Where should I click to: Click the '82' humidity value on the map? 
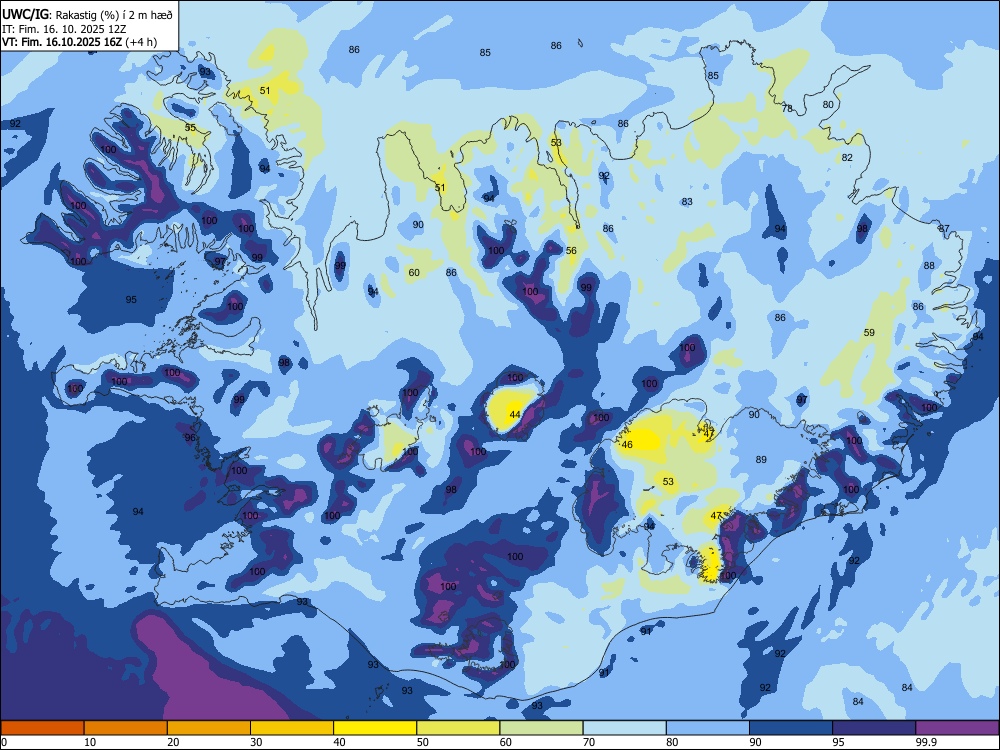point(847,158)
